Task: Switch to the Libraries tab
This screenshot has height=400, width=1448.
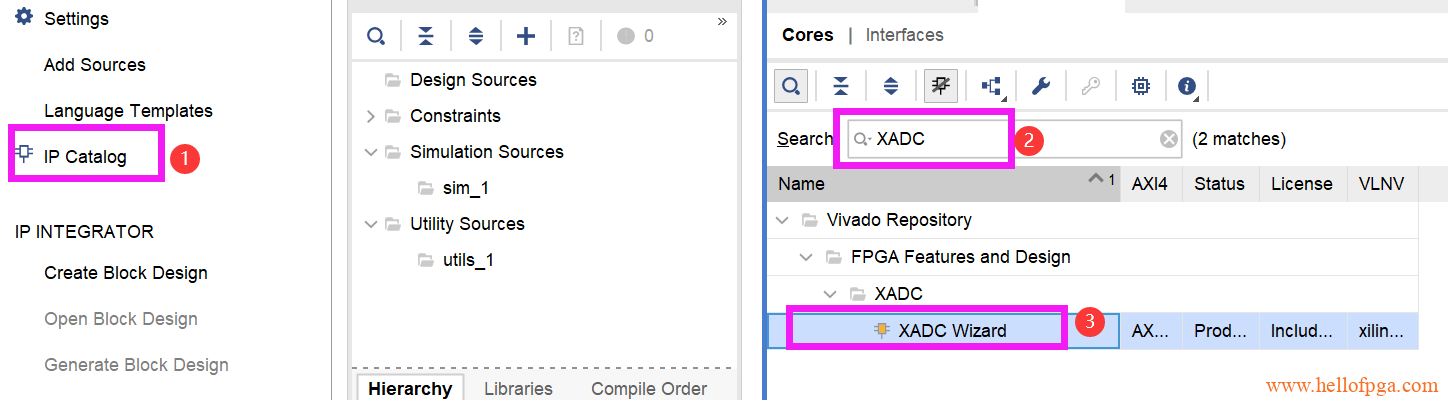Action: [x=517, y=389]
